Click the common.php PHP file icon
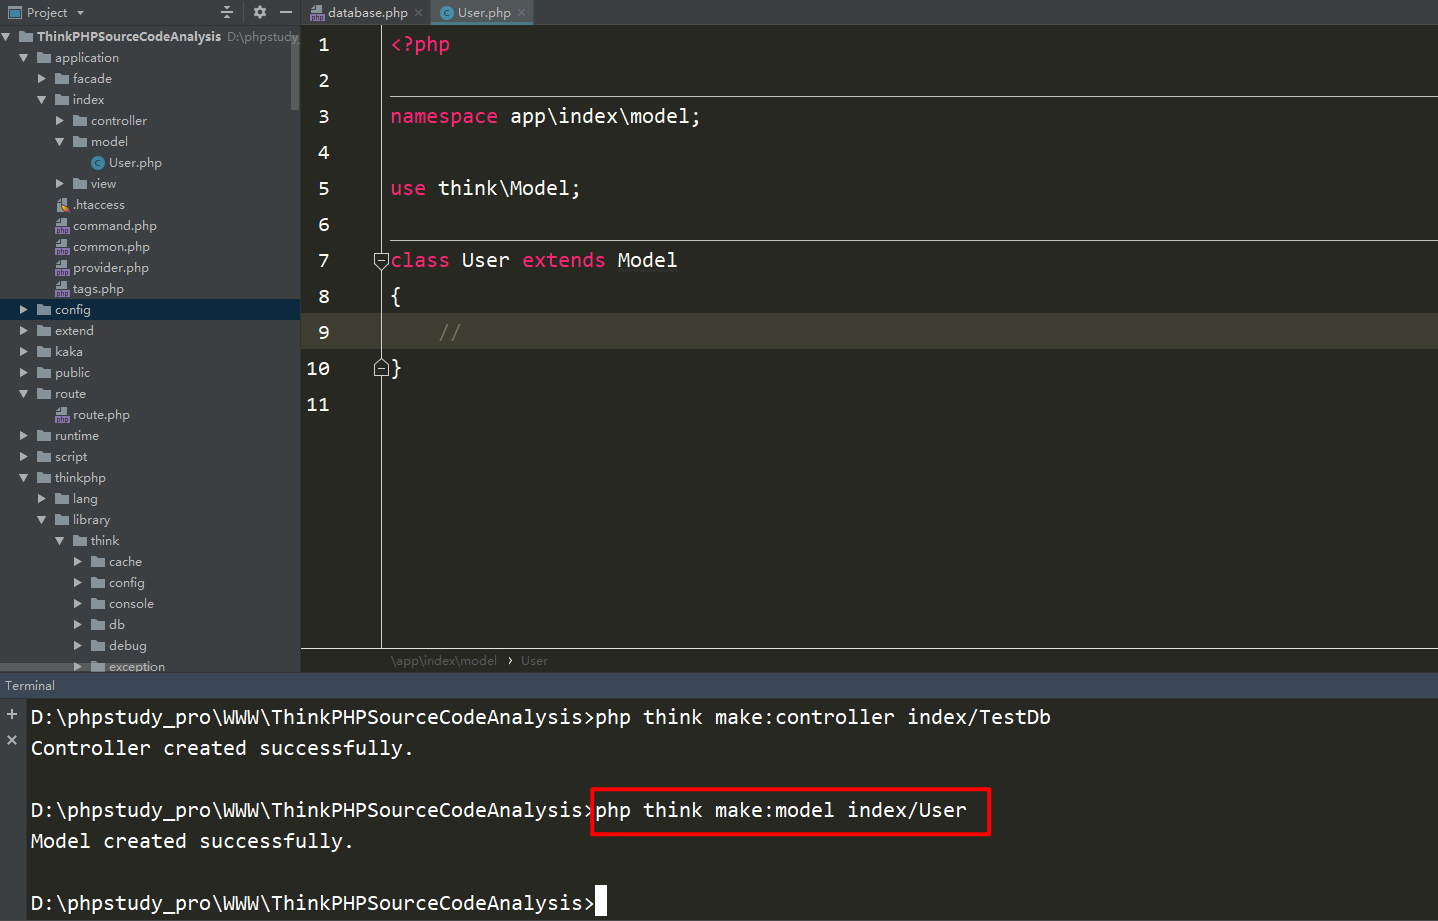This screenshot has width=1438, height=921. pyautogui.click(x=62, y=247)
